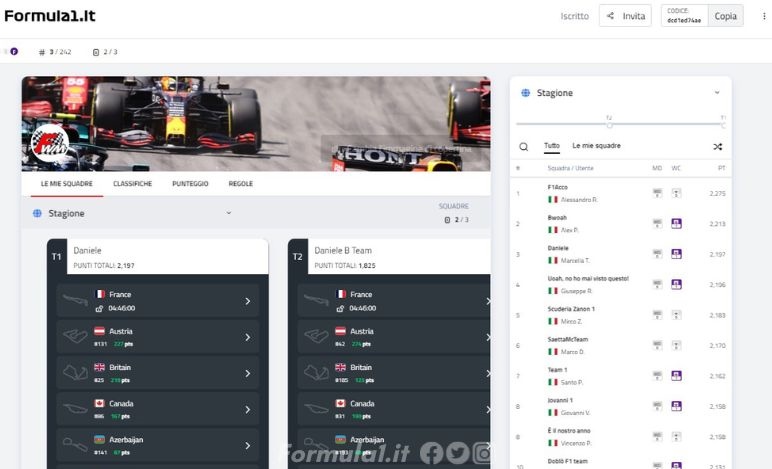Click Twitter icon in the watermark

456,453
